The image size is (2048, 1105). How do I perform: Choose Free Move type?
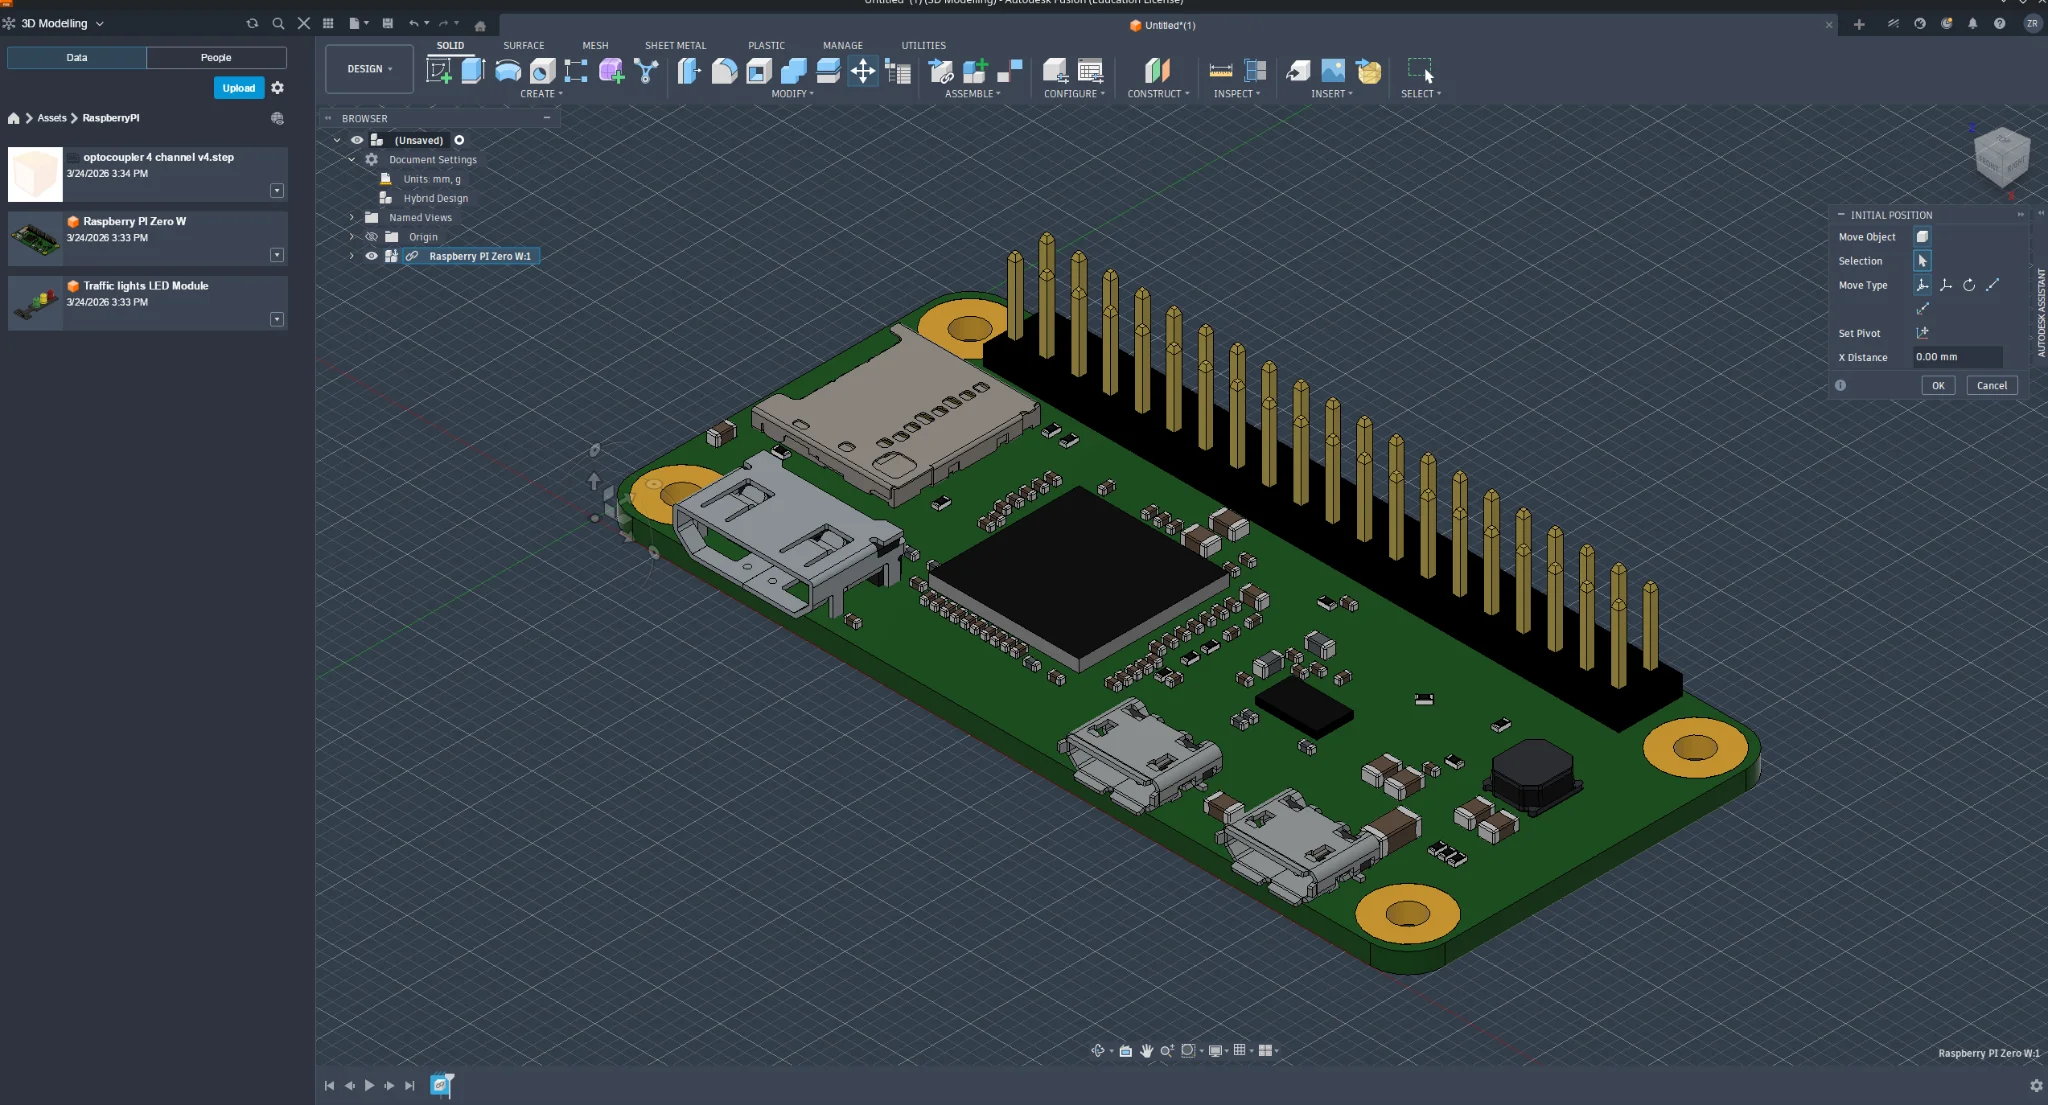click(x=1922, y=285)
